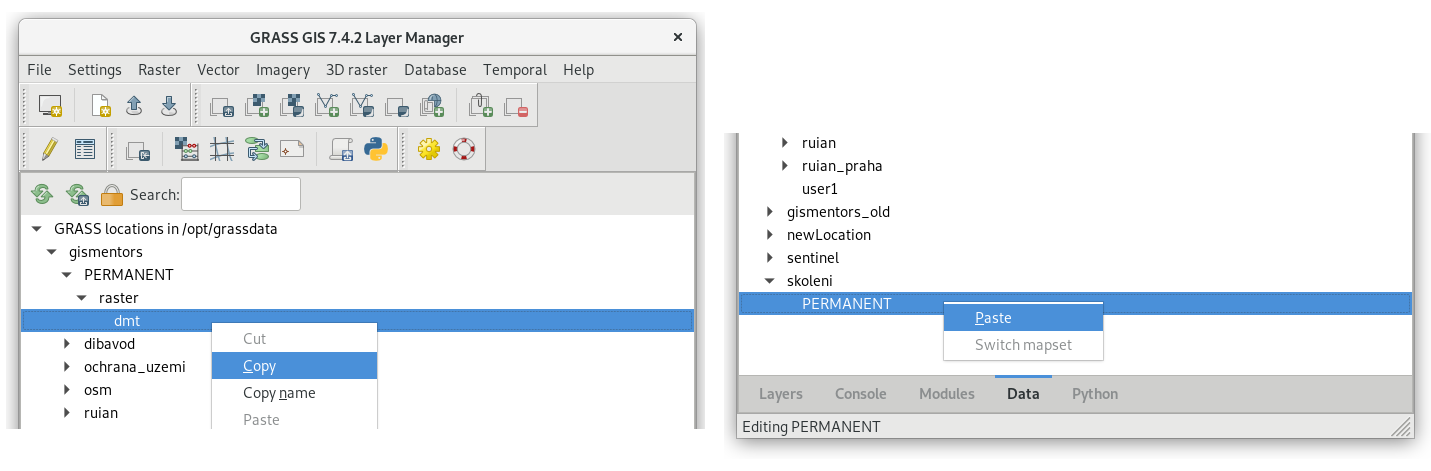Image resolution: width=1431 pixels, height=471 pixels.
Task: Switch to the Console tab
Action: 861,394
